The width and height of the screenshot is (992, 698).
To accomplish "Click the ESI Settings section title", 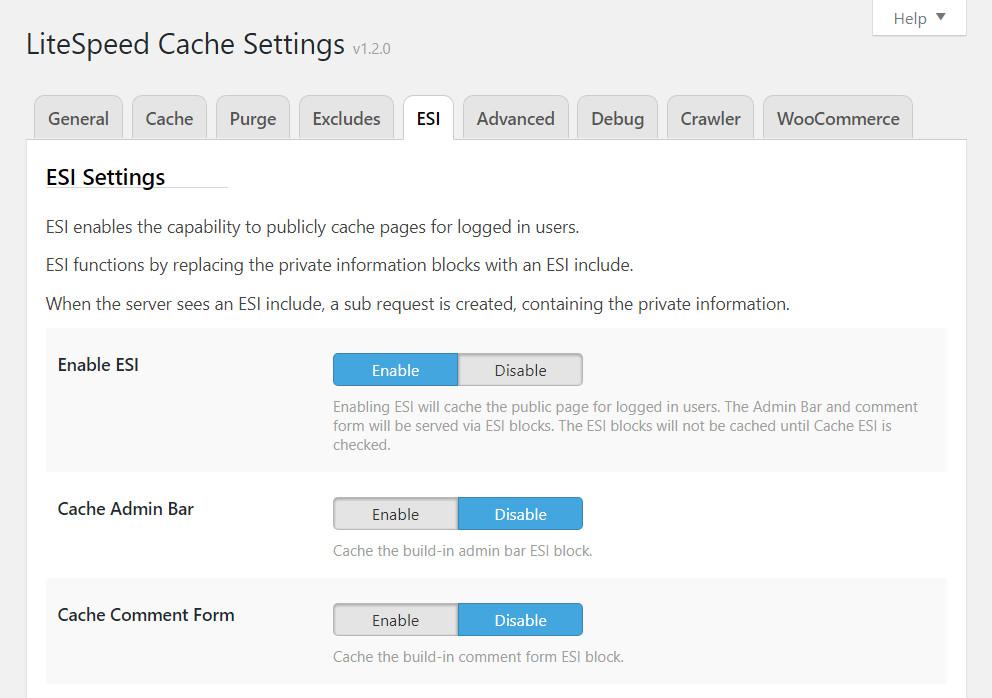I will click(x=104, y=177).
